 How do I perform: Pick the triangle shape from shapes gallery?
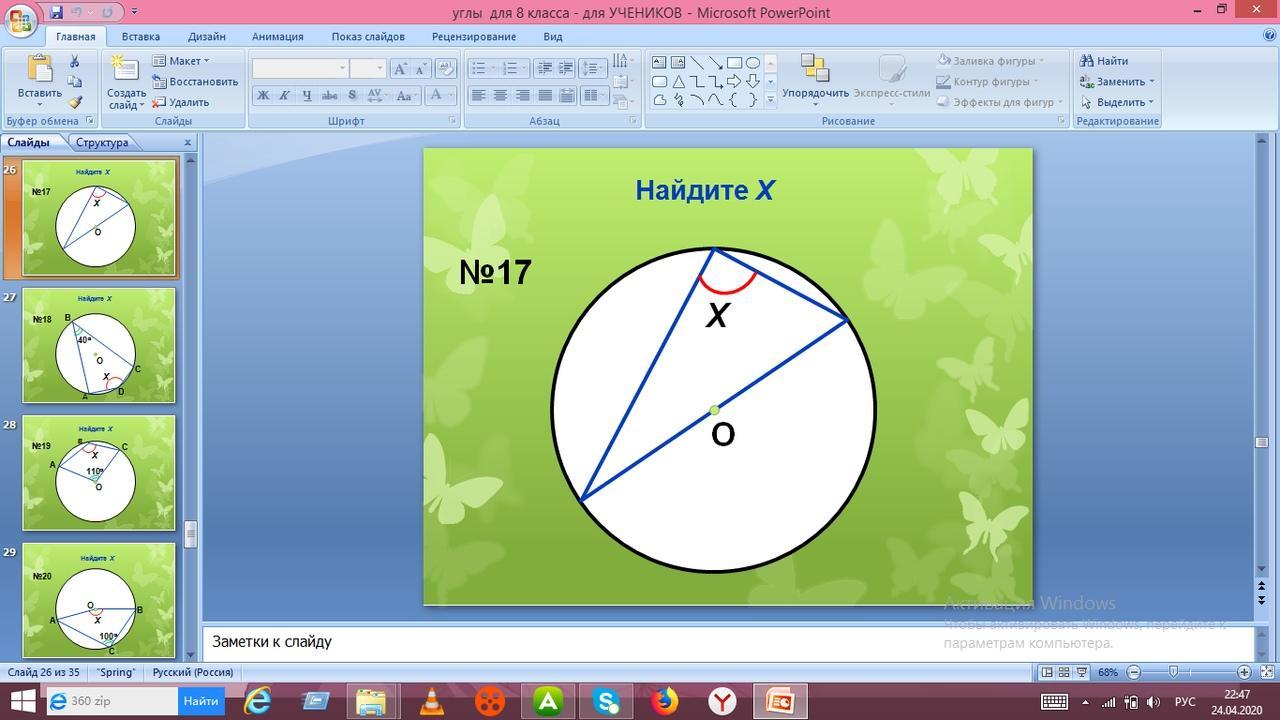coord(678,82)
